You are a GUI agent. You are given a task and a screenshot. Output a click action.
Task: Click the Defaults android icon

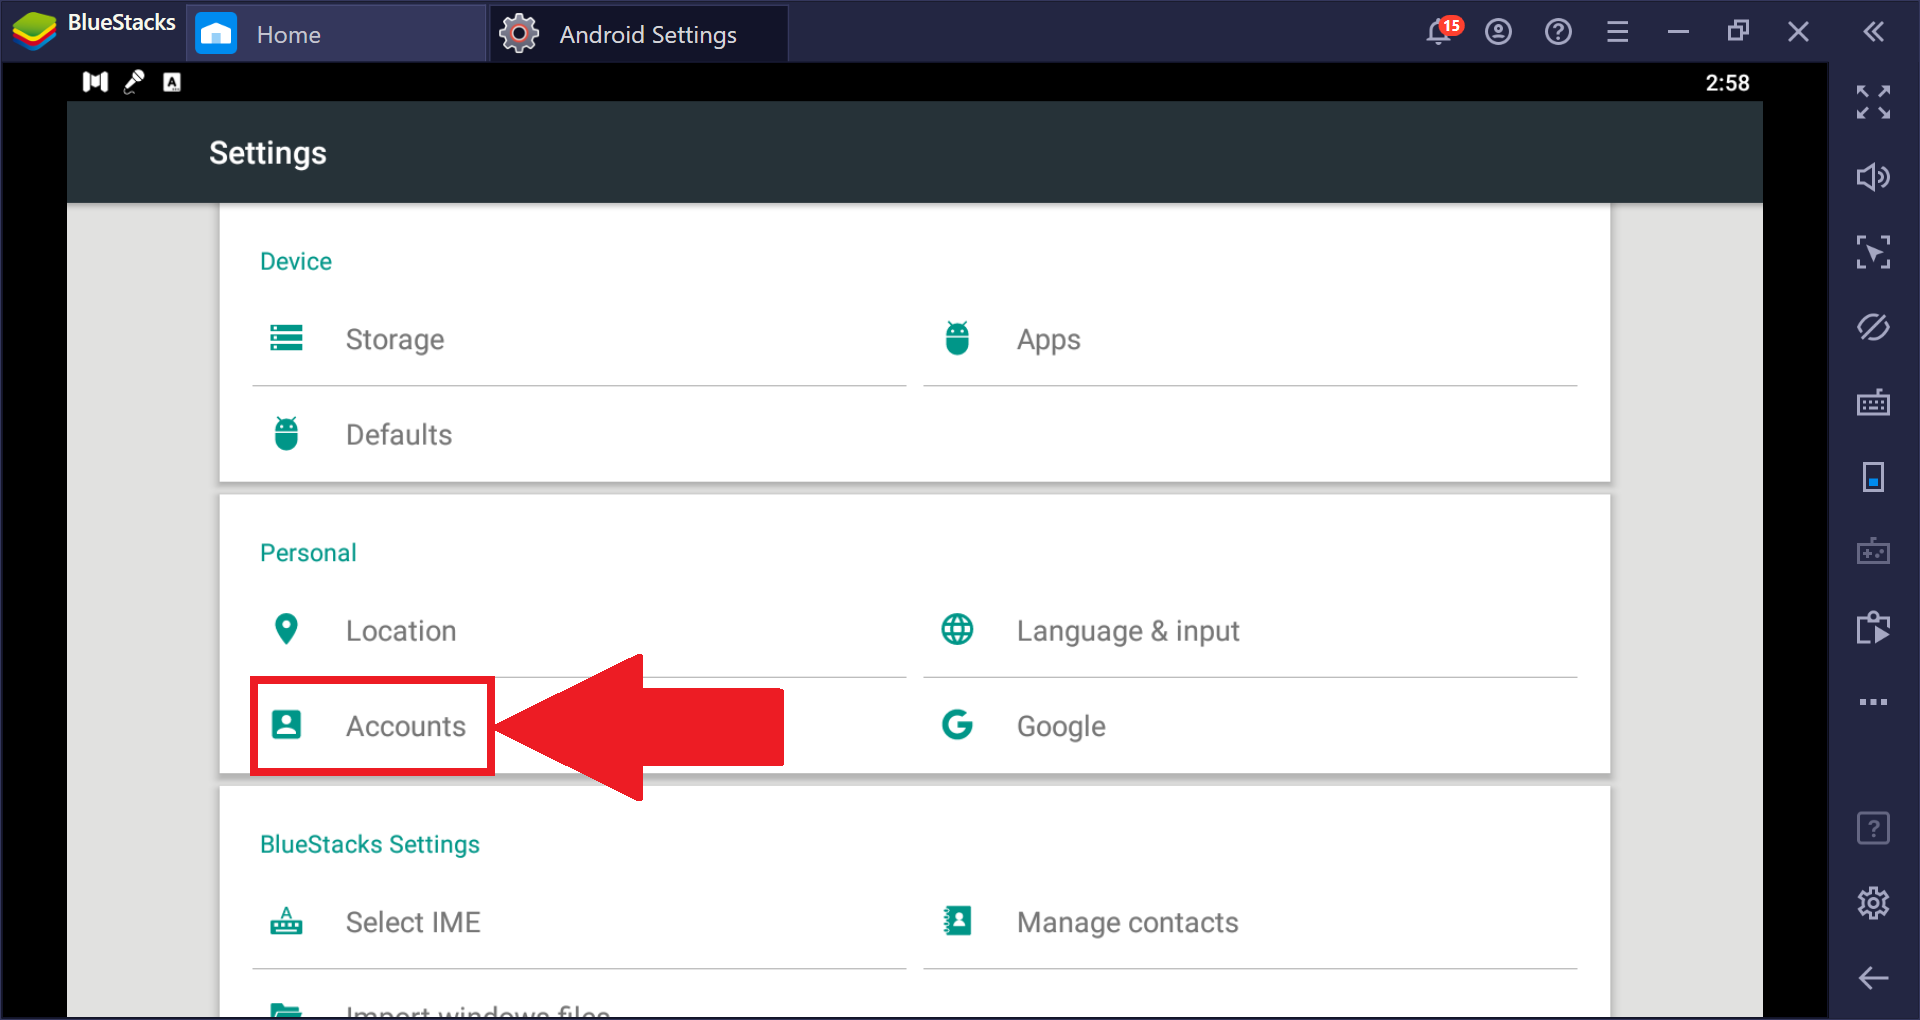(x=286, y=433)
